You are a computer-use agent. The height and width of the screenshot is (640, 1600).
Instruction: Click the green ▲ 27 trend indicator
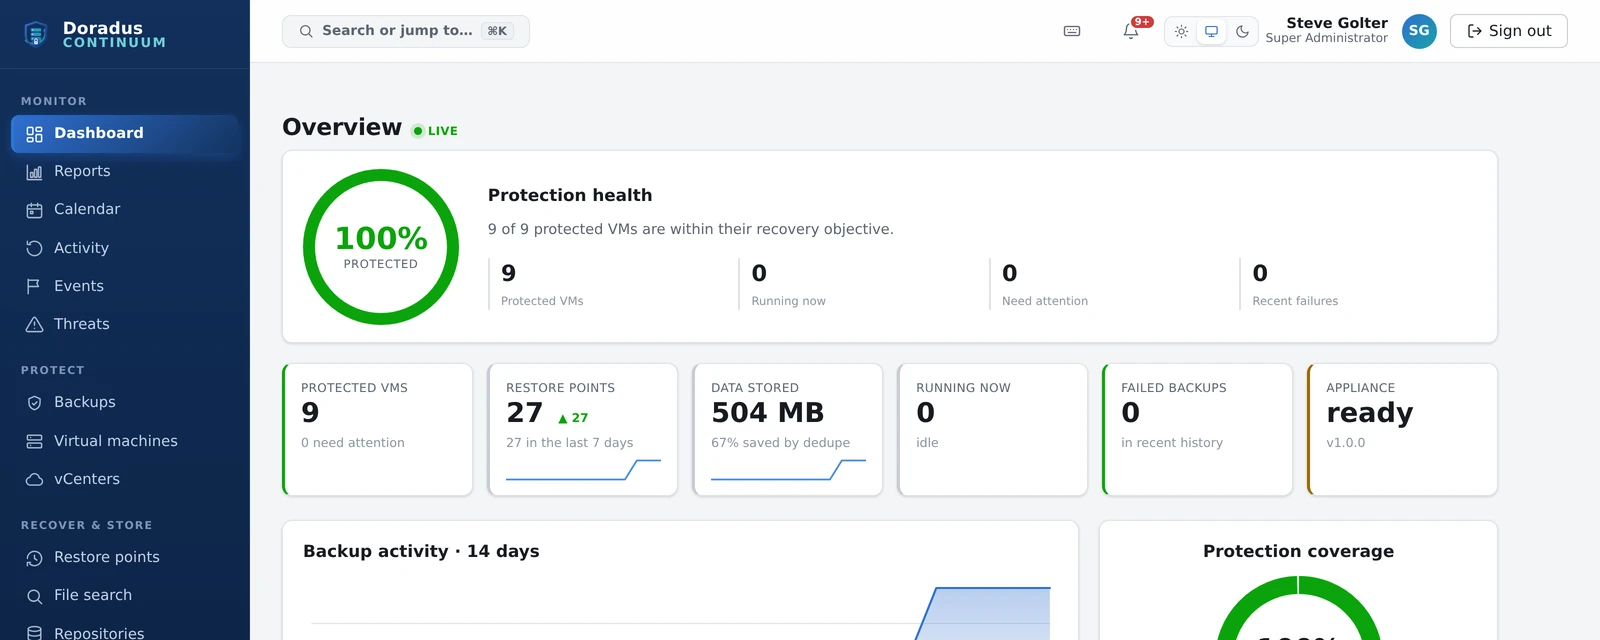[573, 418]
